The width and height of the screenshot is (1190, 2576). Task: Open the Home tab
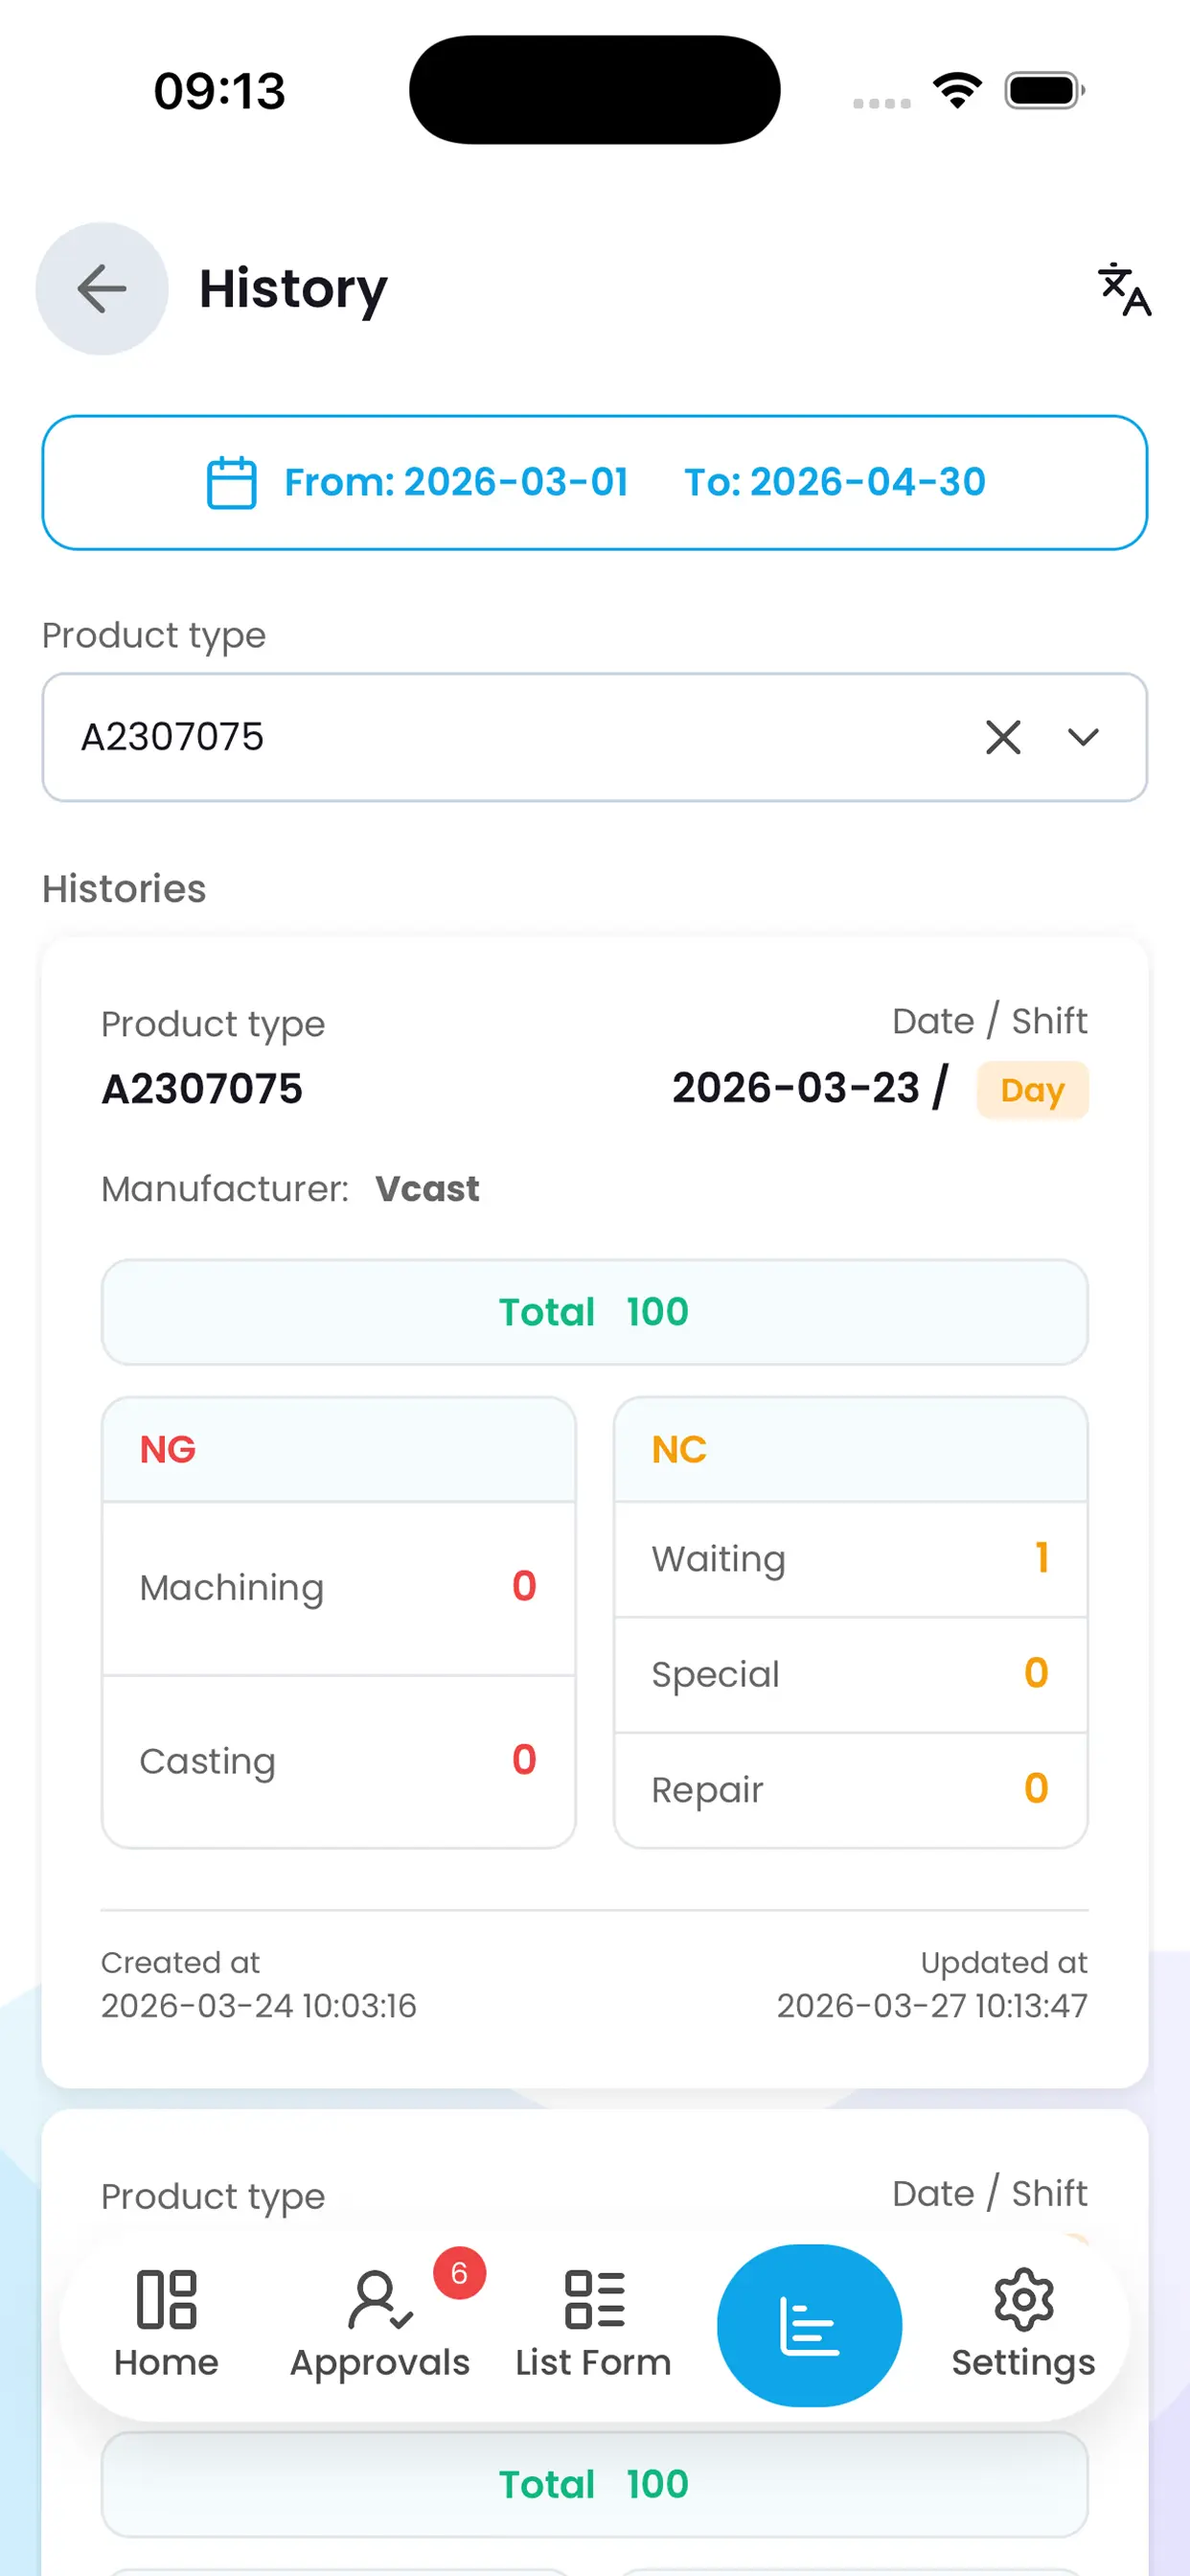(x=166, y=2325)
